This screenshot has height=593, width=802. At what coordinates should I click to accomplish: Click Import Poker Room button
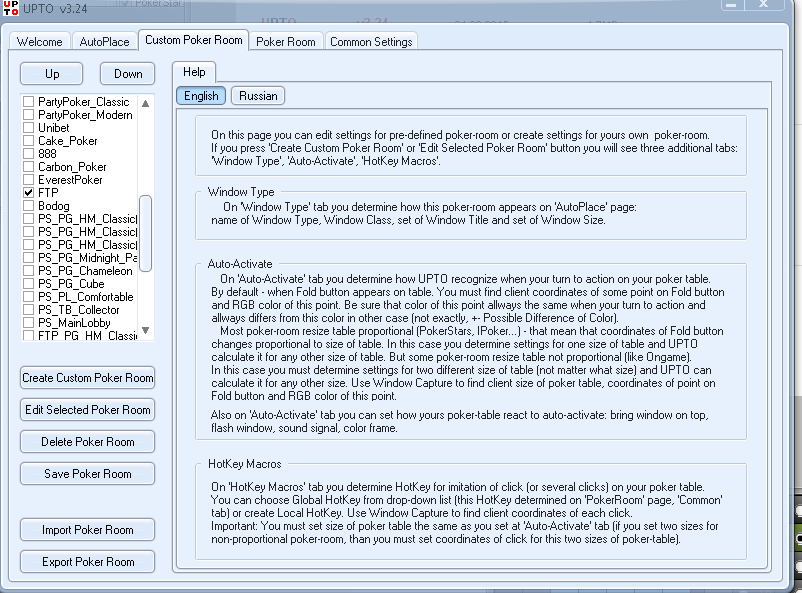pyautogui.click(x=87, y=530)
